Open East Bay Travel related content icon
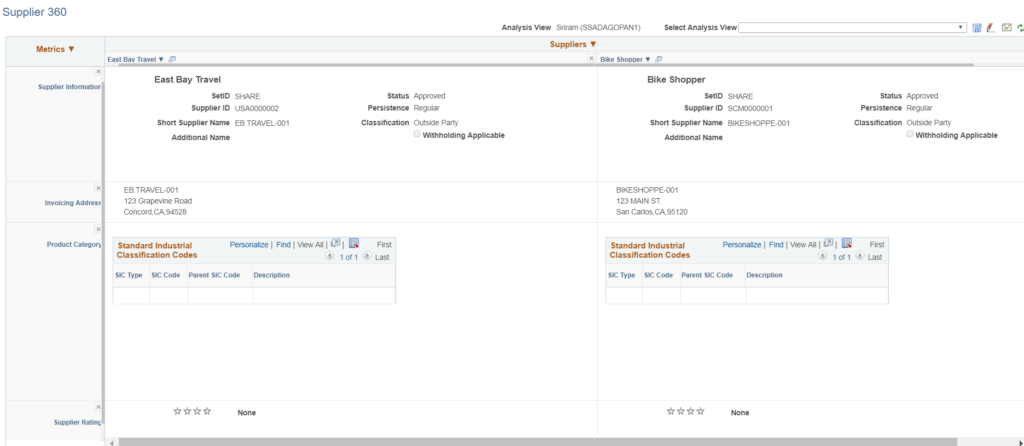This screenshot has height=446, width=1024. point(172,59)
